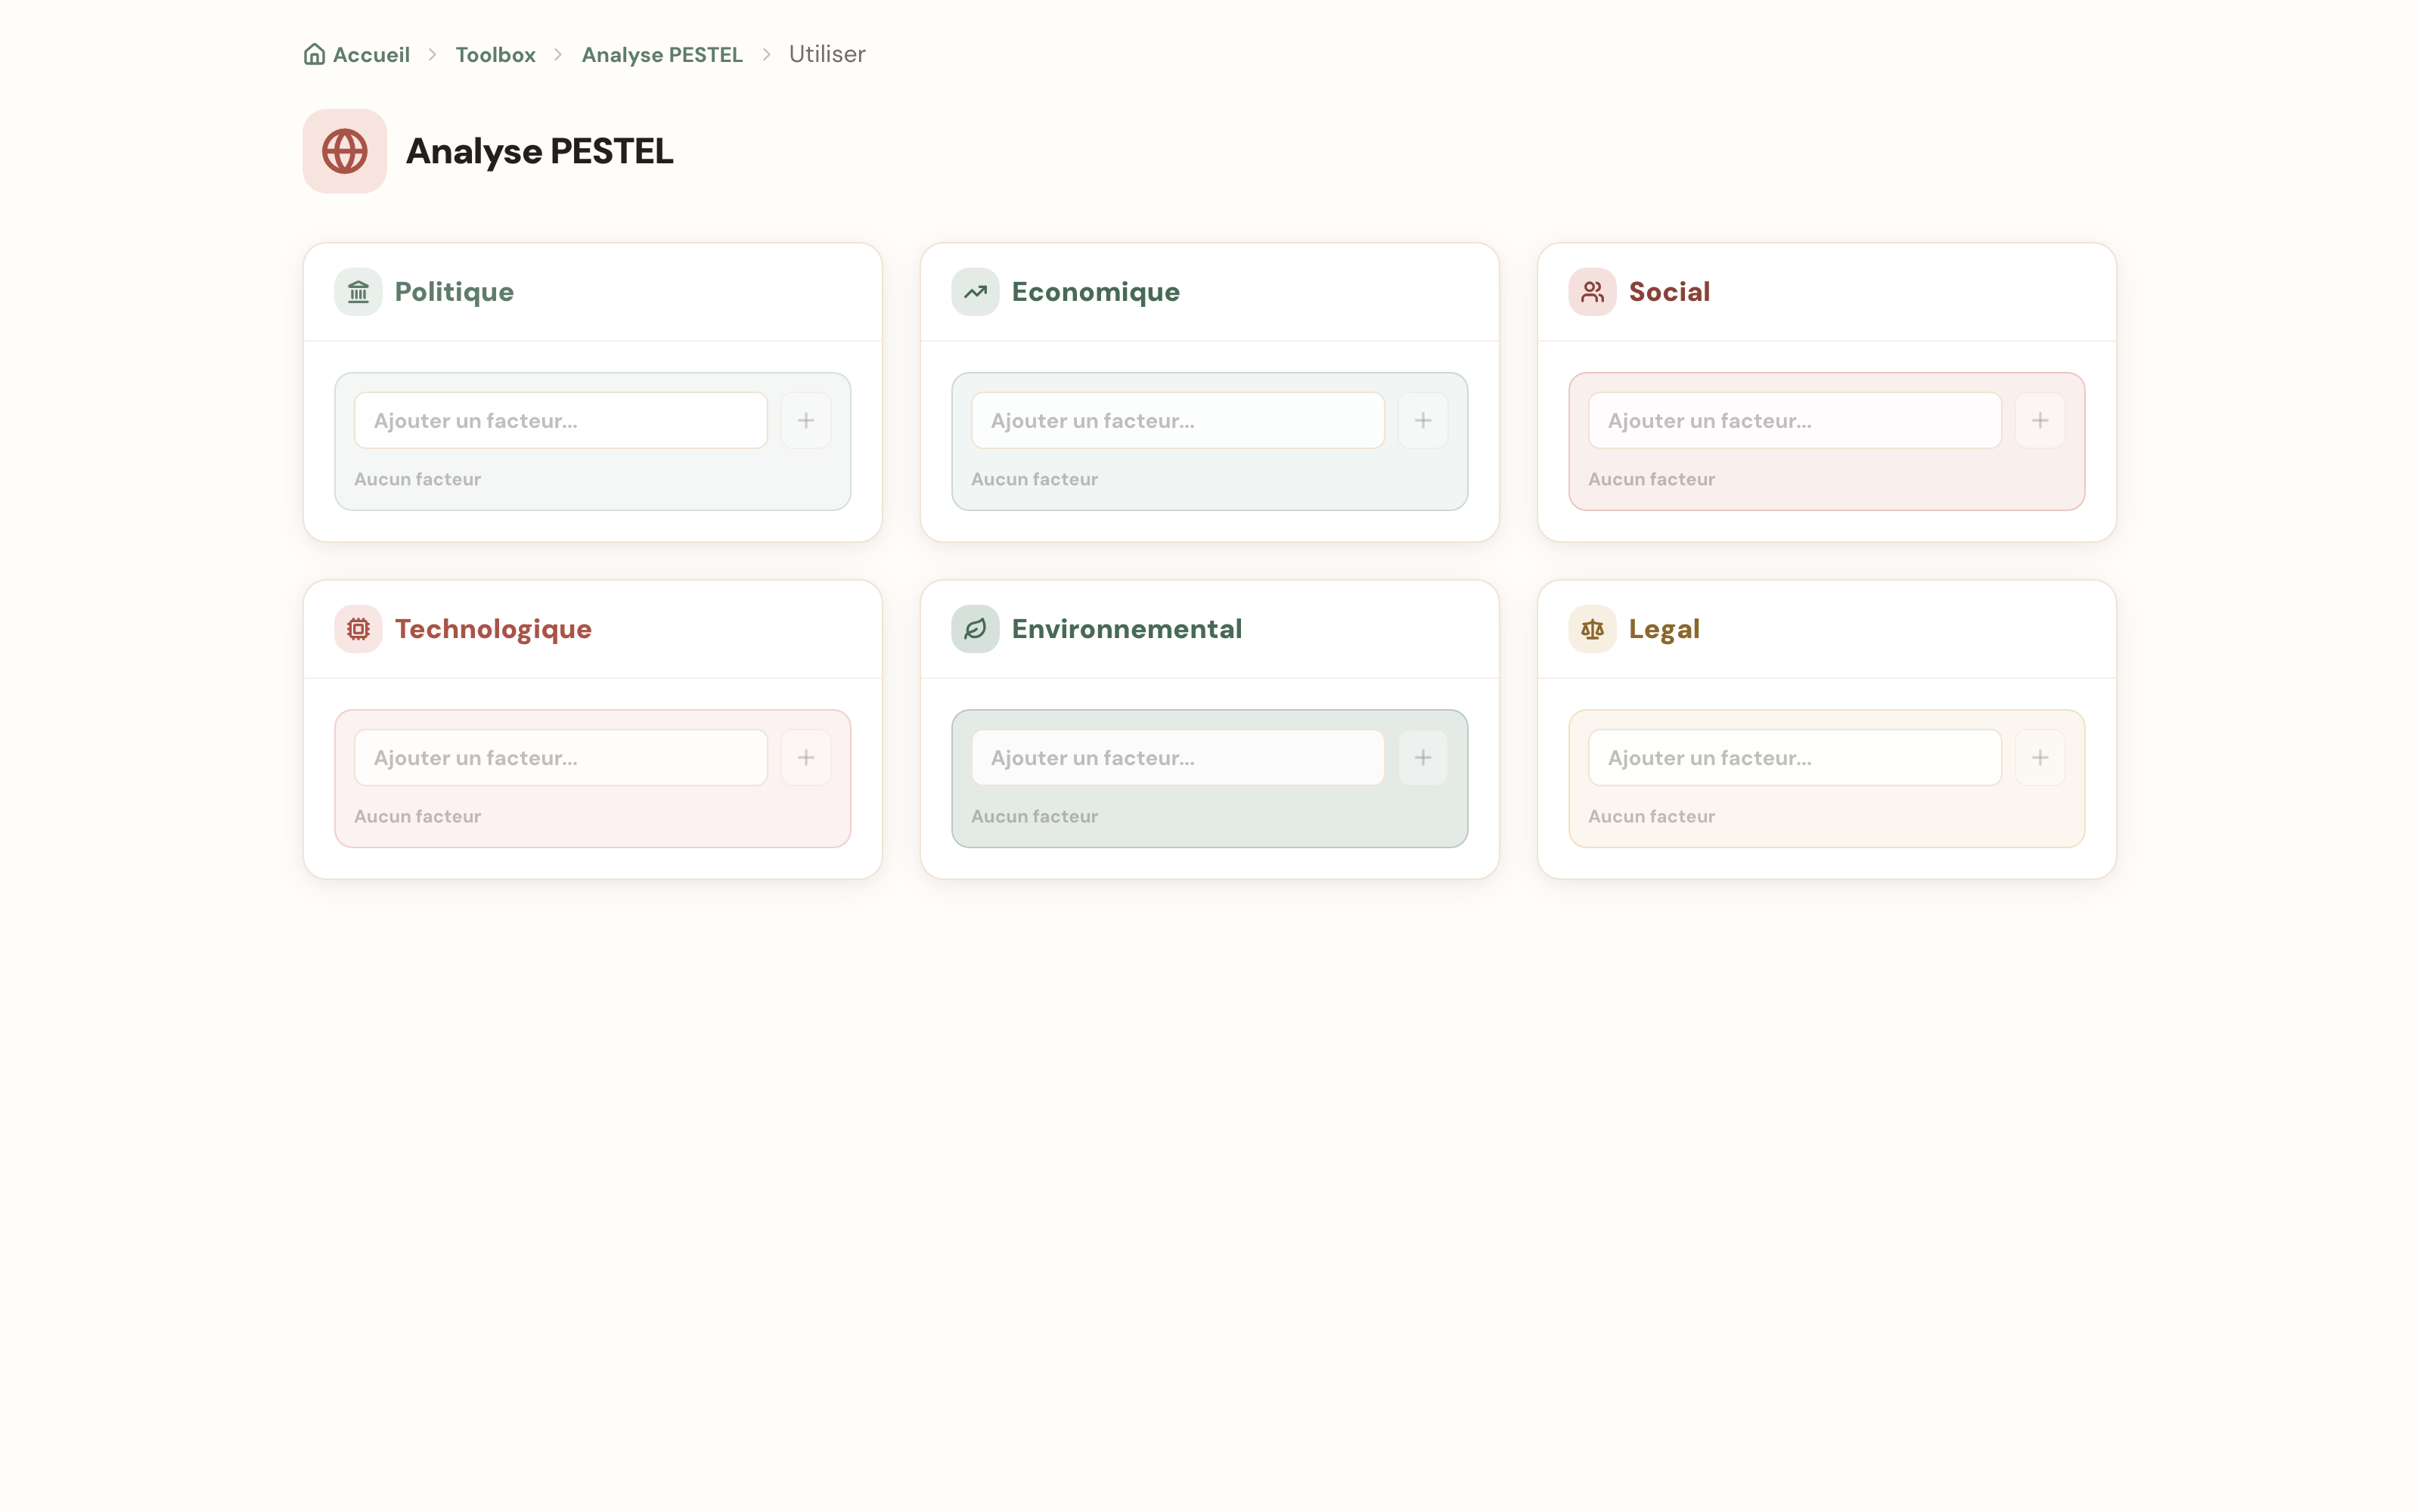Focus the Technologique 'Ajouter un facteur' field

pos(561,757)
